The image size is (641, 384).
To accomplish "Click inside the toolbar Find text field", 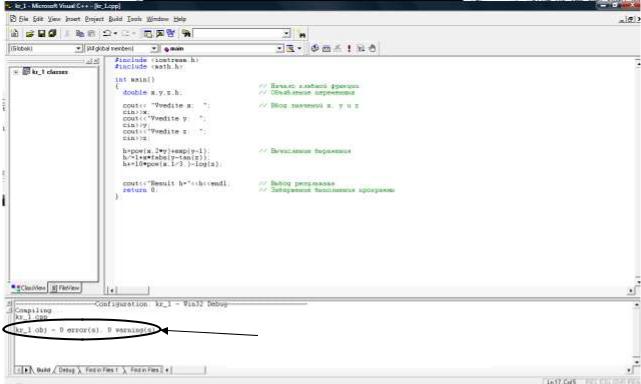I will click(238, 34).
